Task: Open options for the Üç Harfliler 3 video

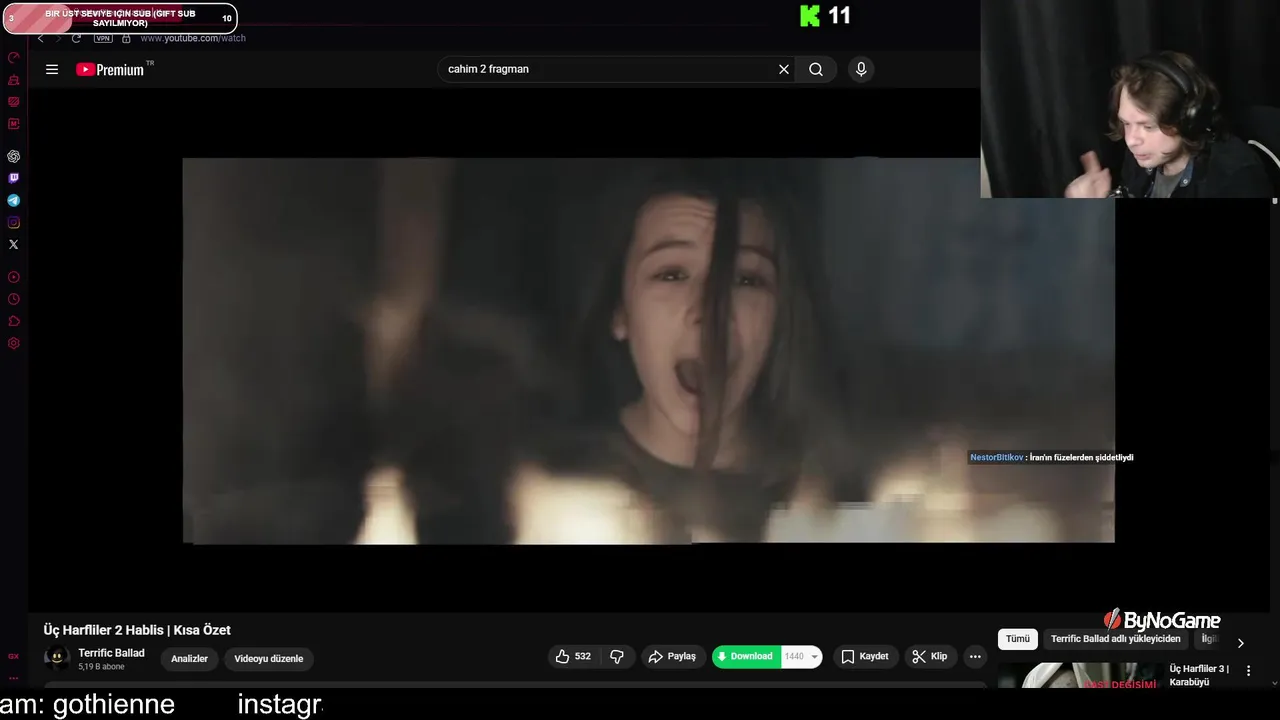Action: click(x=1248, y=671)
